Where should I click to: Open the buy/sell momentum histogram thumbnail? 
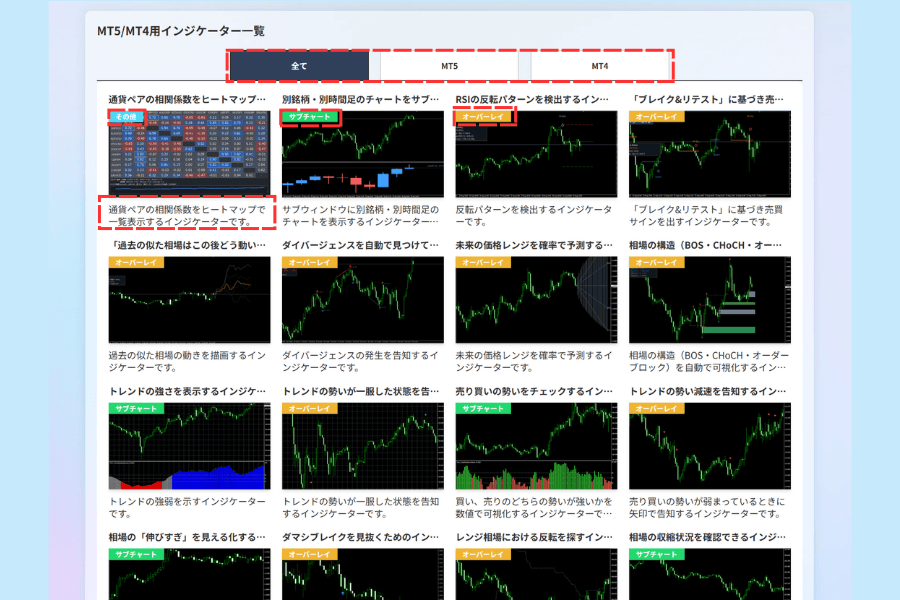(536, 446)
